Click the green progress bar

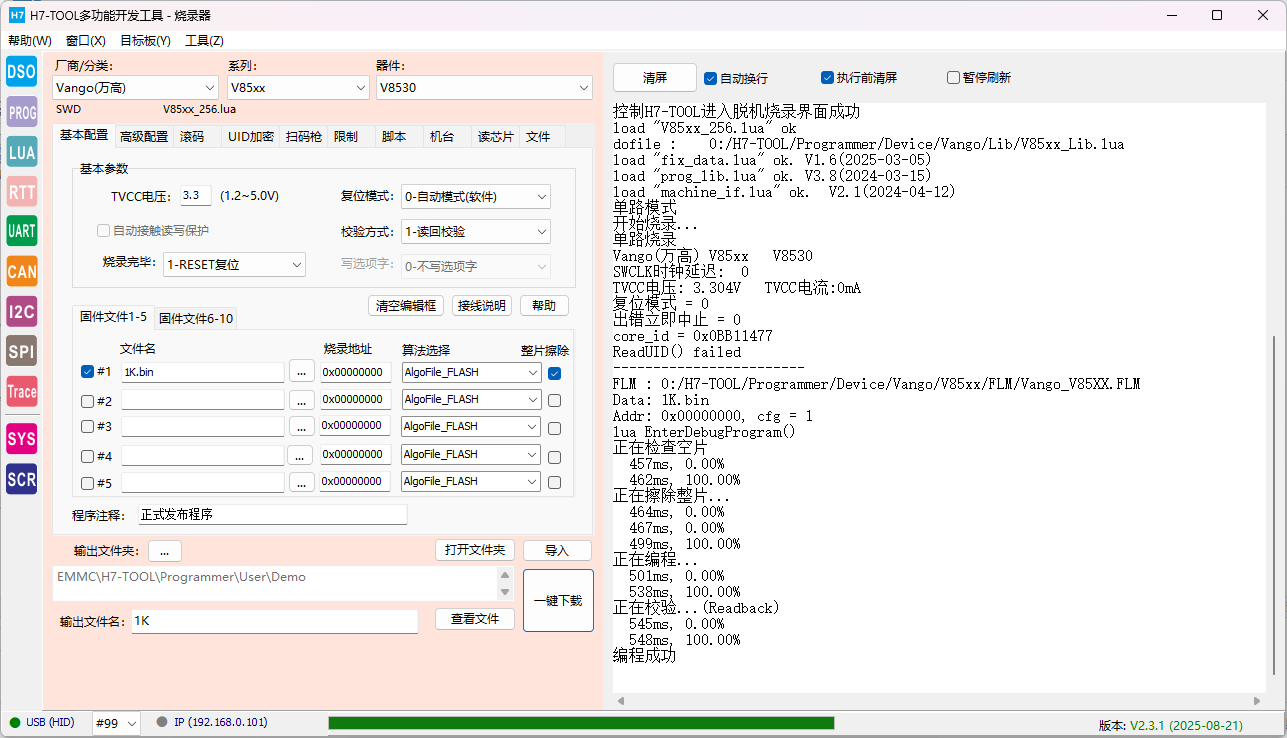click(580, 723)
